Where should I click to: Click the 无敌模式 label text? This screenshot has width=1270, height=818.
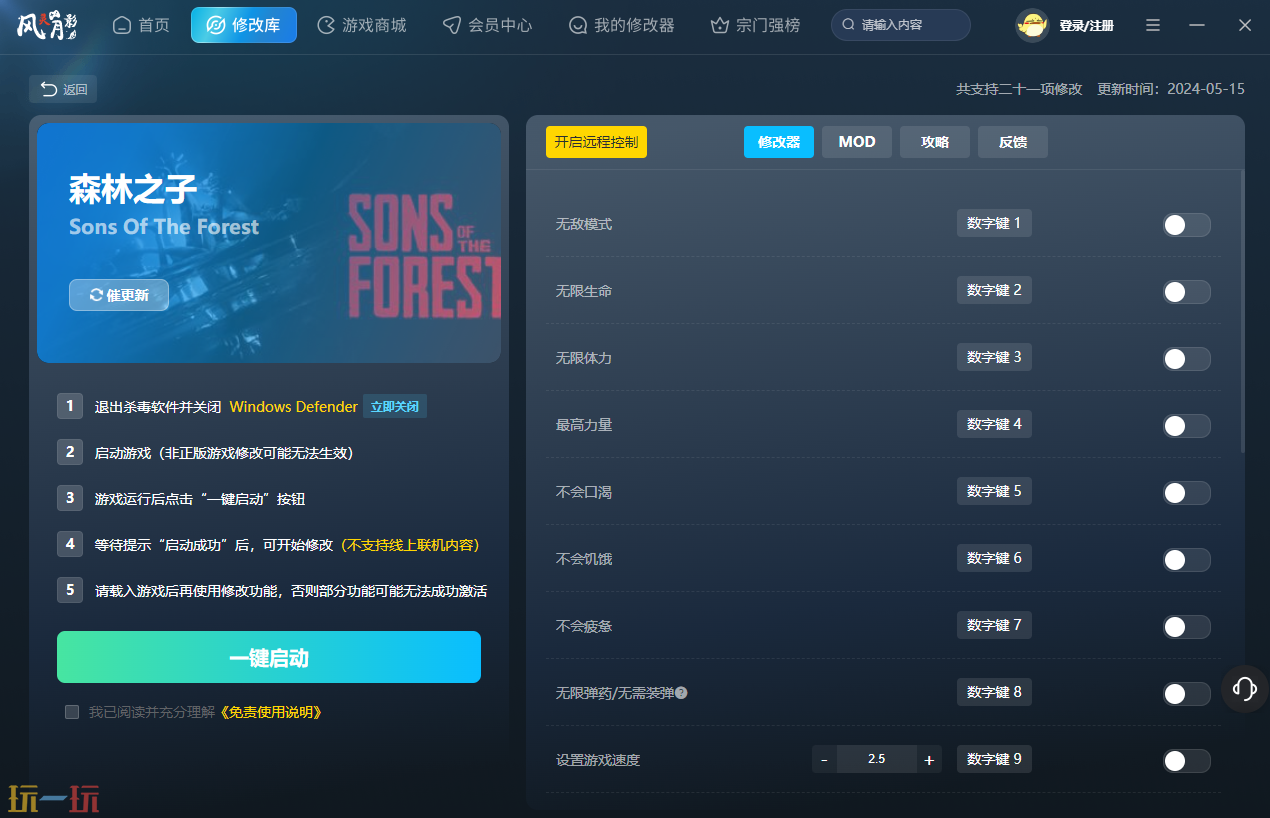584,224
